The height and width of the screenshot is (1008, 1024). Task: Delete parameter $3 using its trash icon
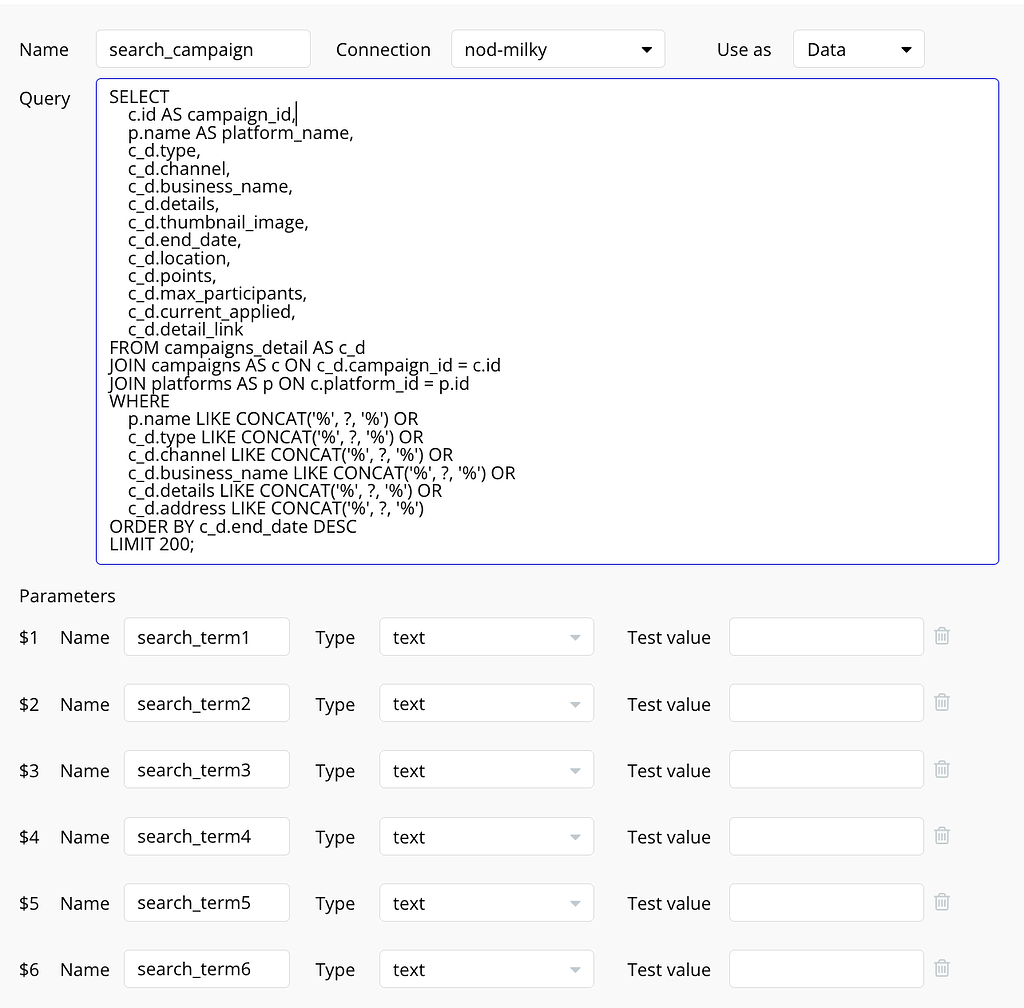click(x=941, y=769)
